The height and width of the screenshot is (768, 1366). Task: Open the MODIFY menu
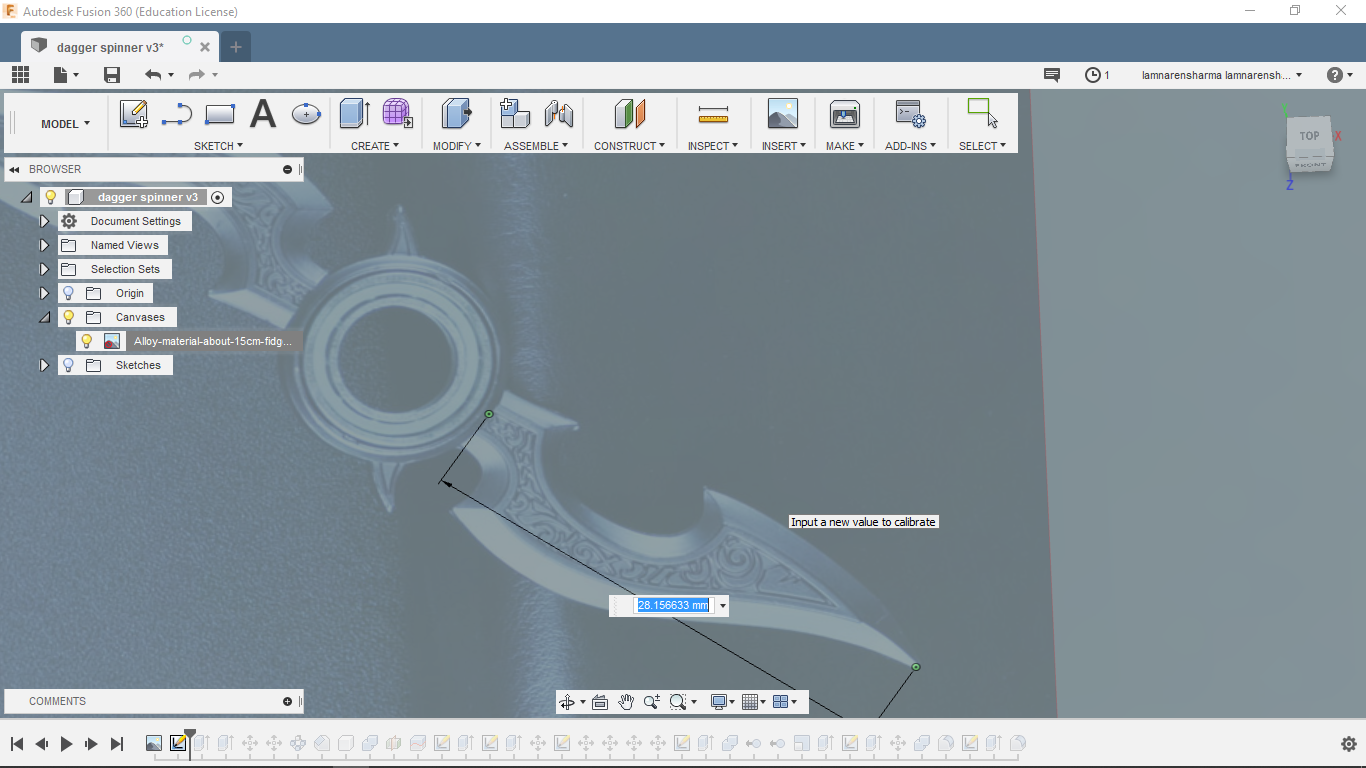pos(457,146)
